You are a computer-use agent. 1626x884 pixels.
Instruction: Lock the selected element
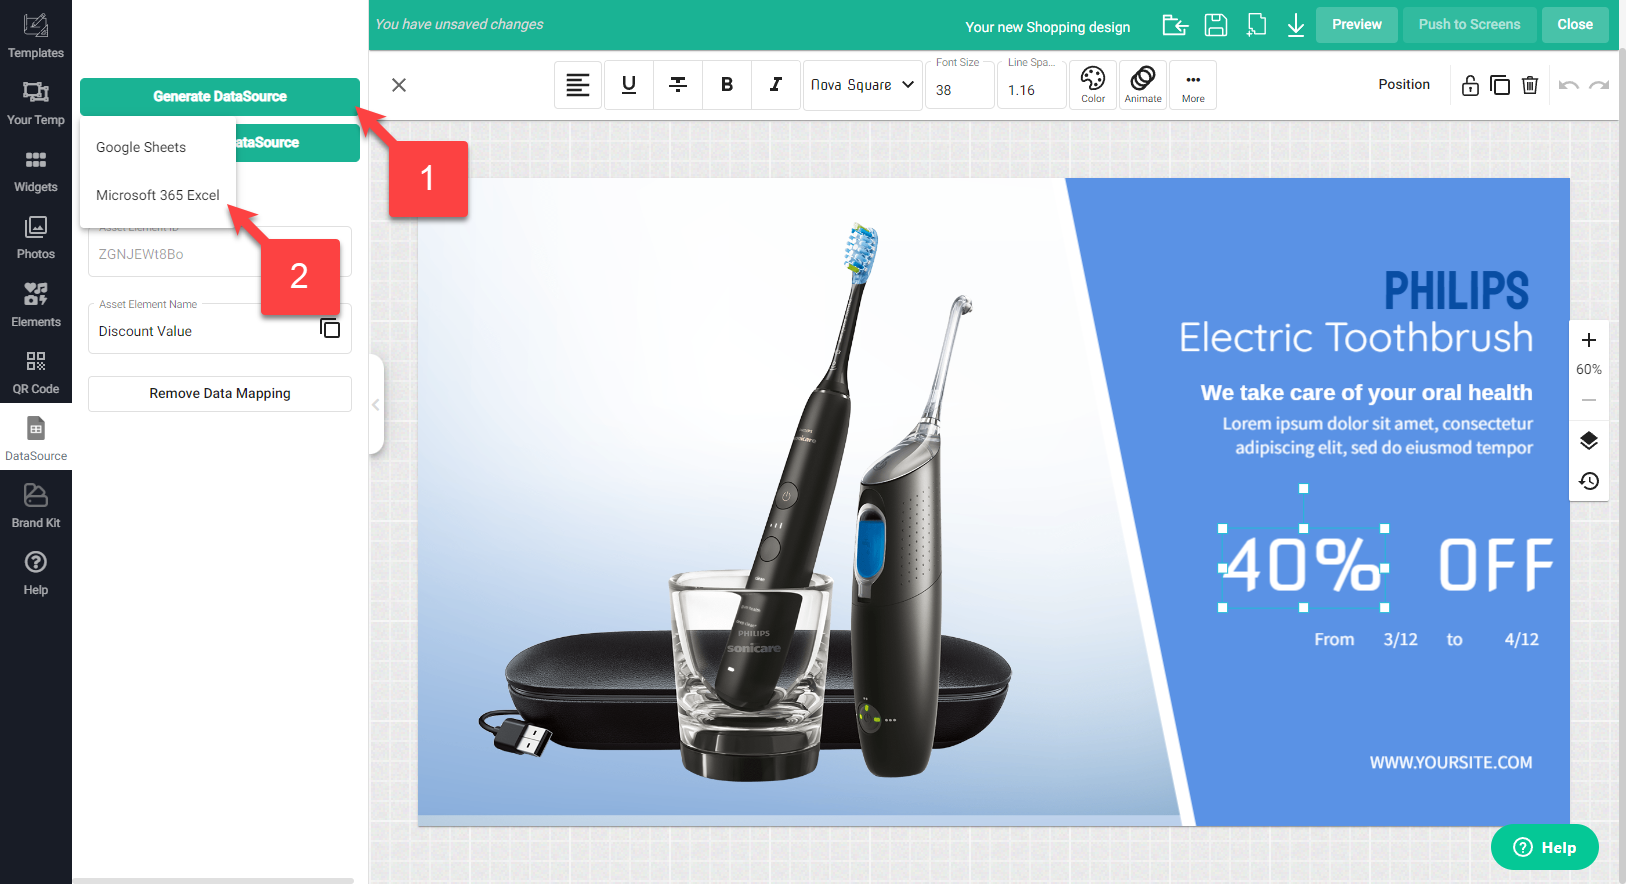(1470, 85)
